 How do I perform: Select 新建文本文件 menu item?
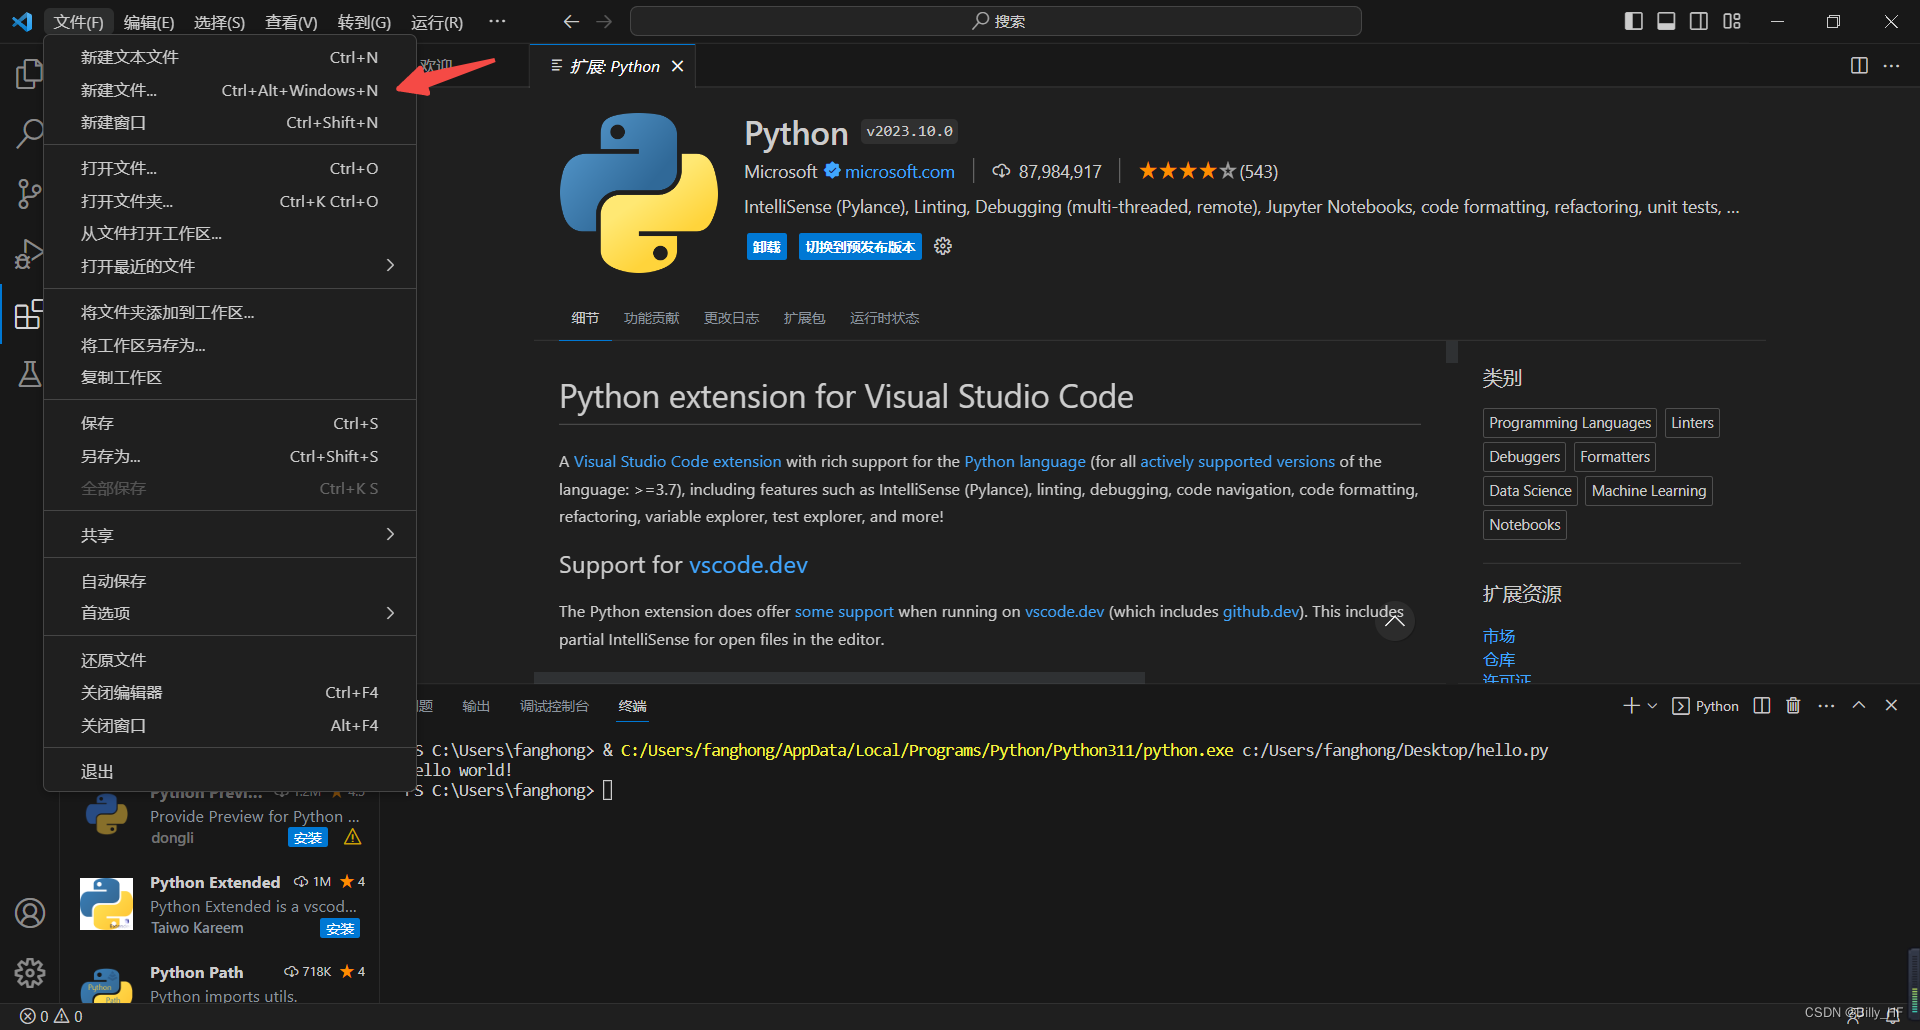[x=230, y=57]
